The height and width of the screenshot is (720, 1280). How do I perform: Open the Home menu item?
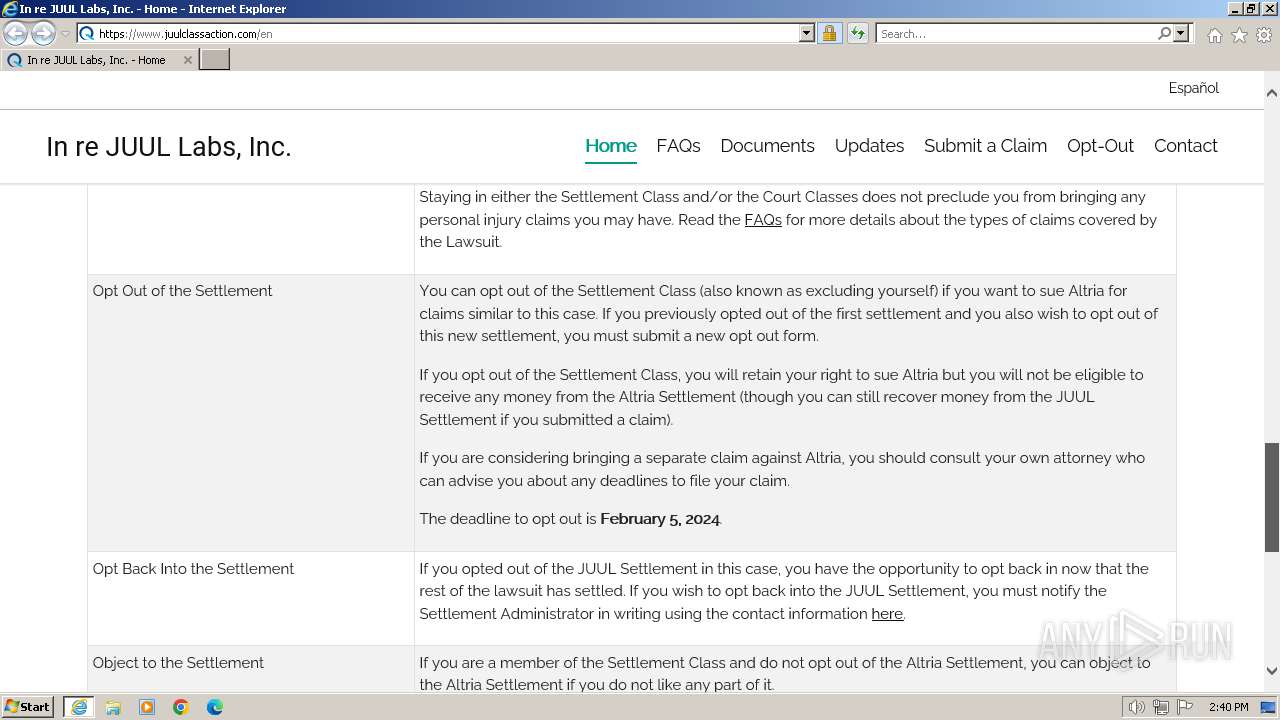pyautogui.click(x=611, y=146)
